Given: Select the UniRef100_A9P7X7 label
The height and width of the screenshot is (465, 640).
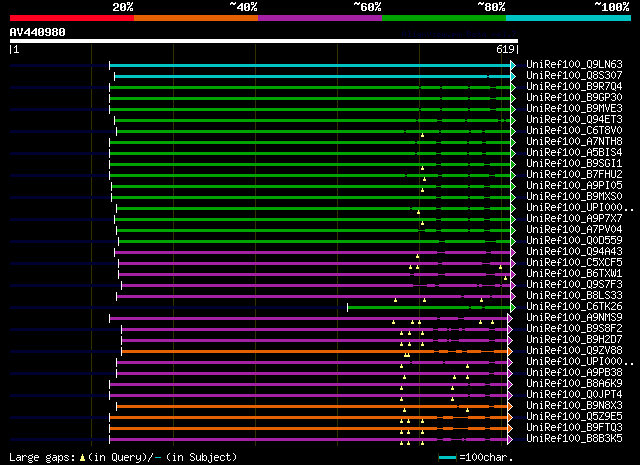Looking at the screenshot, I should pos(574,218).
